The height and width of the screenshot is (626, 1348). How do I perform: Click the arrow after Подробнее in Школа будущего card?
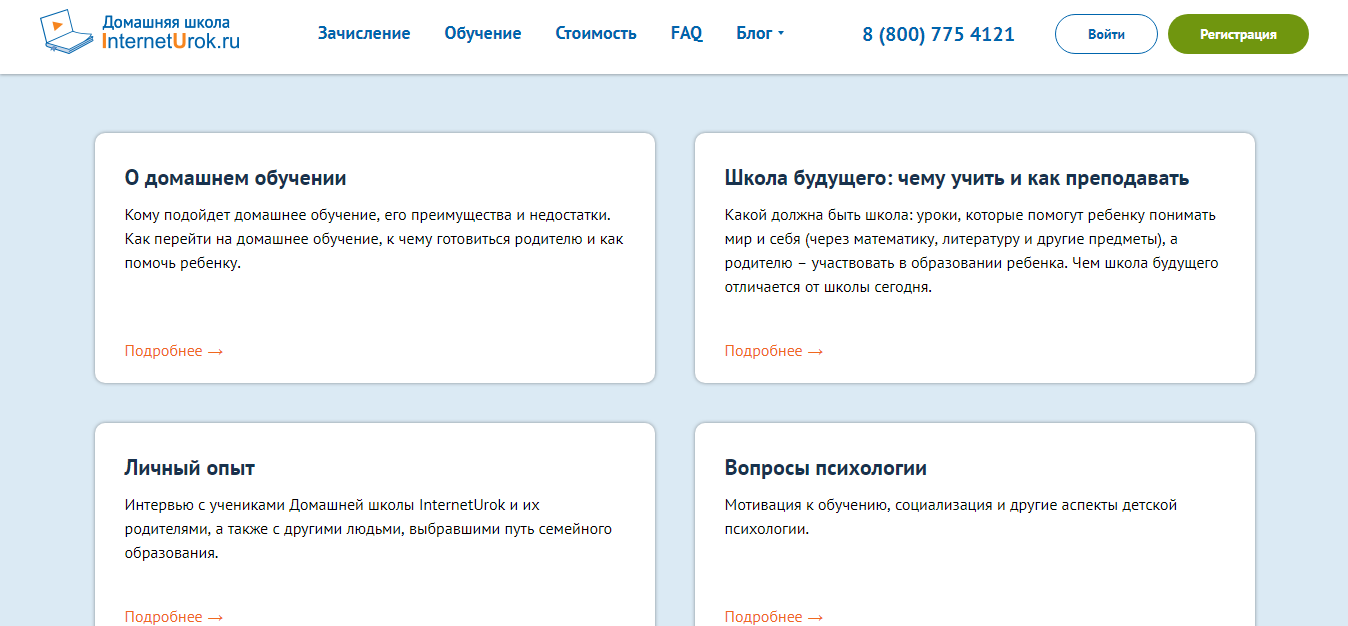click(817, 351)
